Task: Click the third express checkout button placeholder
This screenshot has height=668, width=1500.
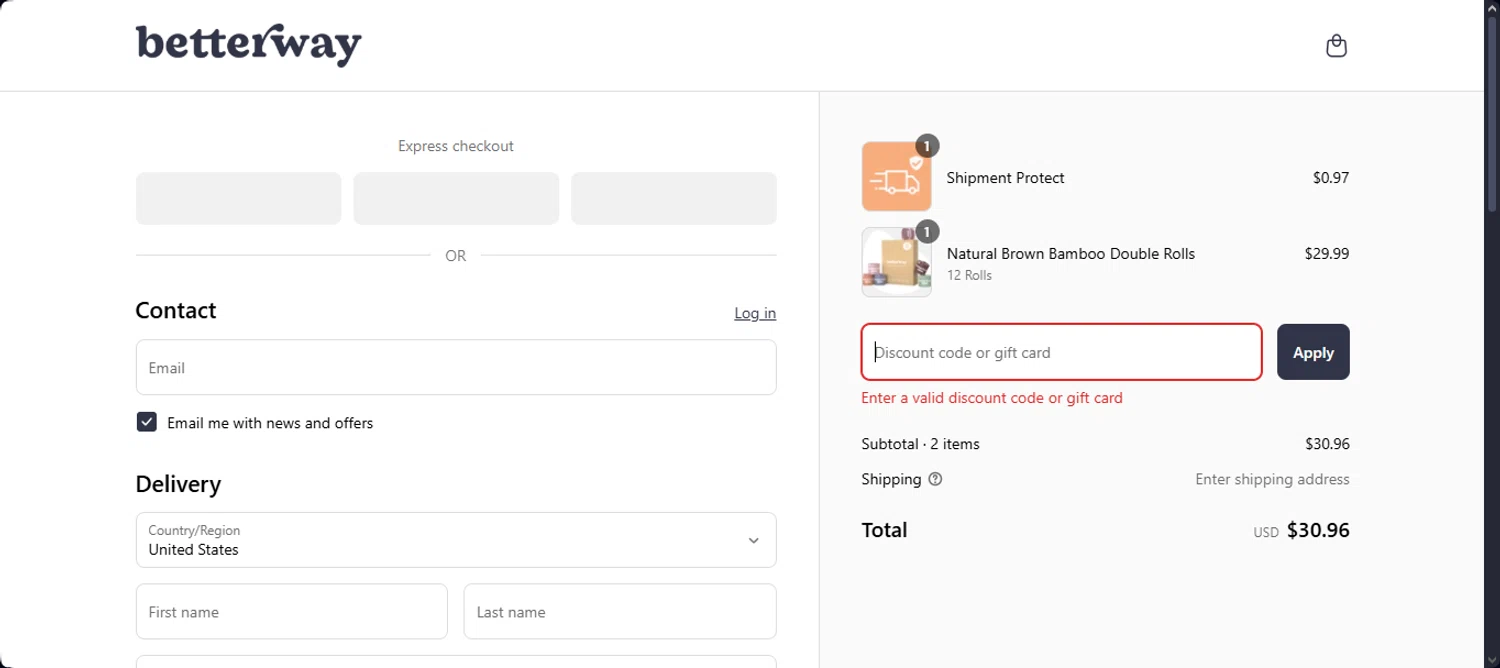Action: click(674, 198)
